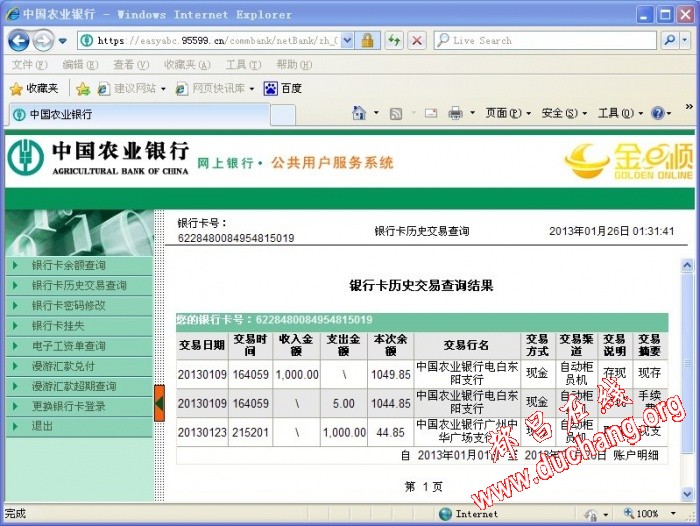Viewport: 700px width, 526px height.
Task: Click the 1049.85 balance cell
Action: point(391,374)
